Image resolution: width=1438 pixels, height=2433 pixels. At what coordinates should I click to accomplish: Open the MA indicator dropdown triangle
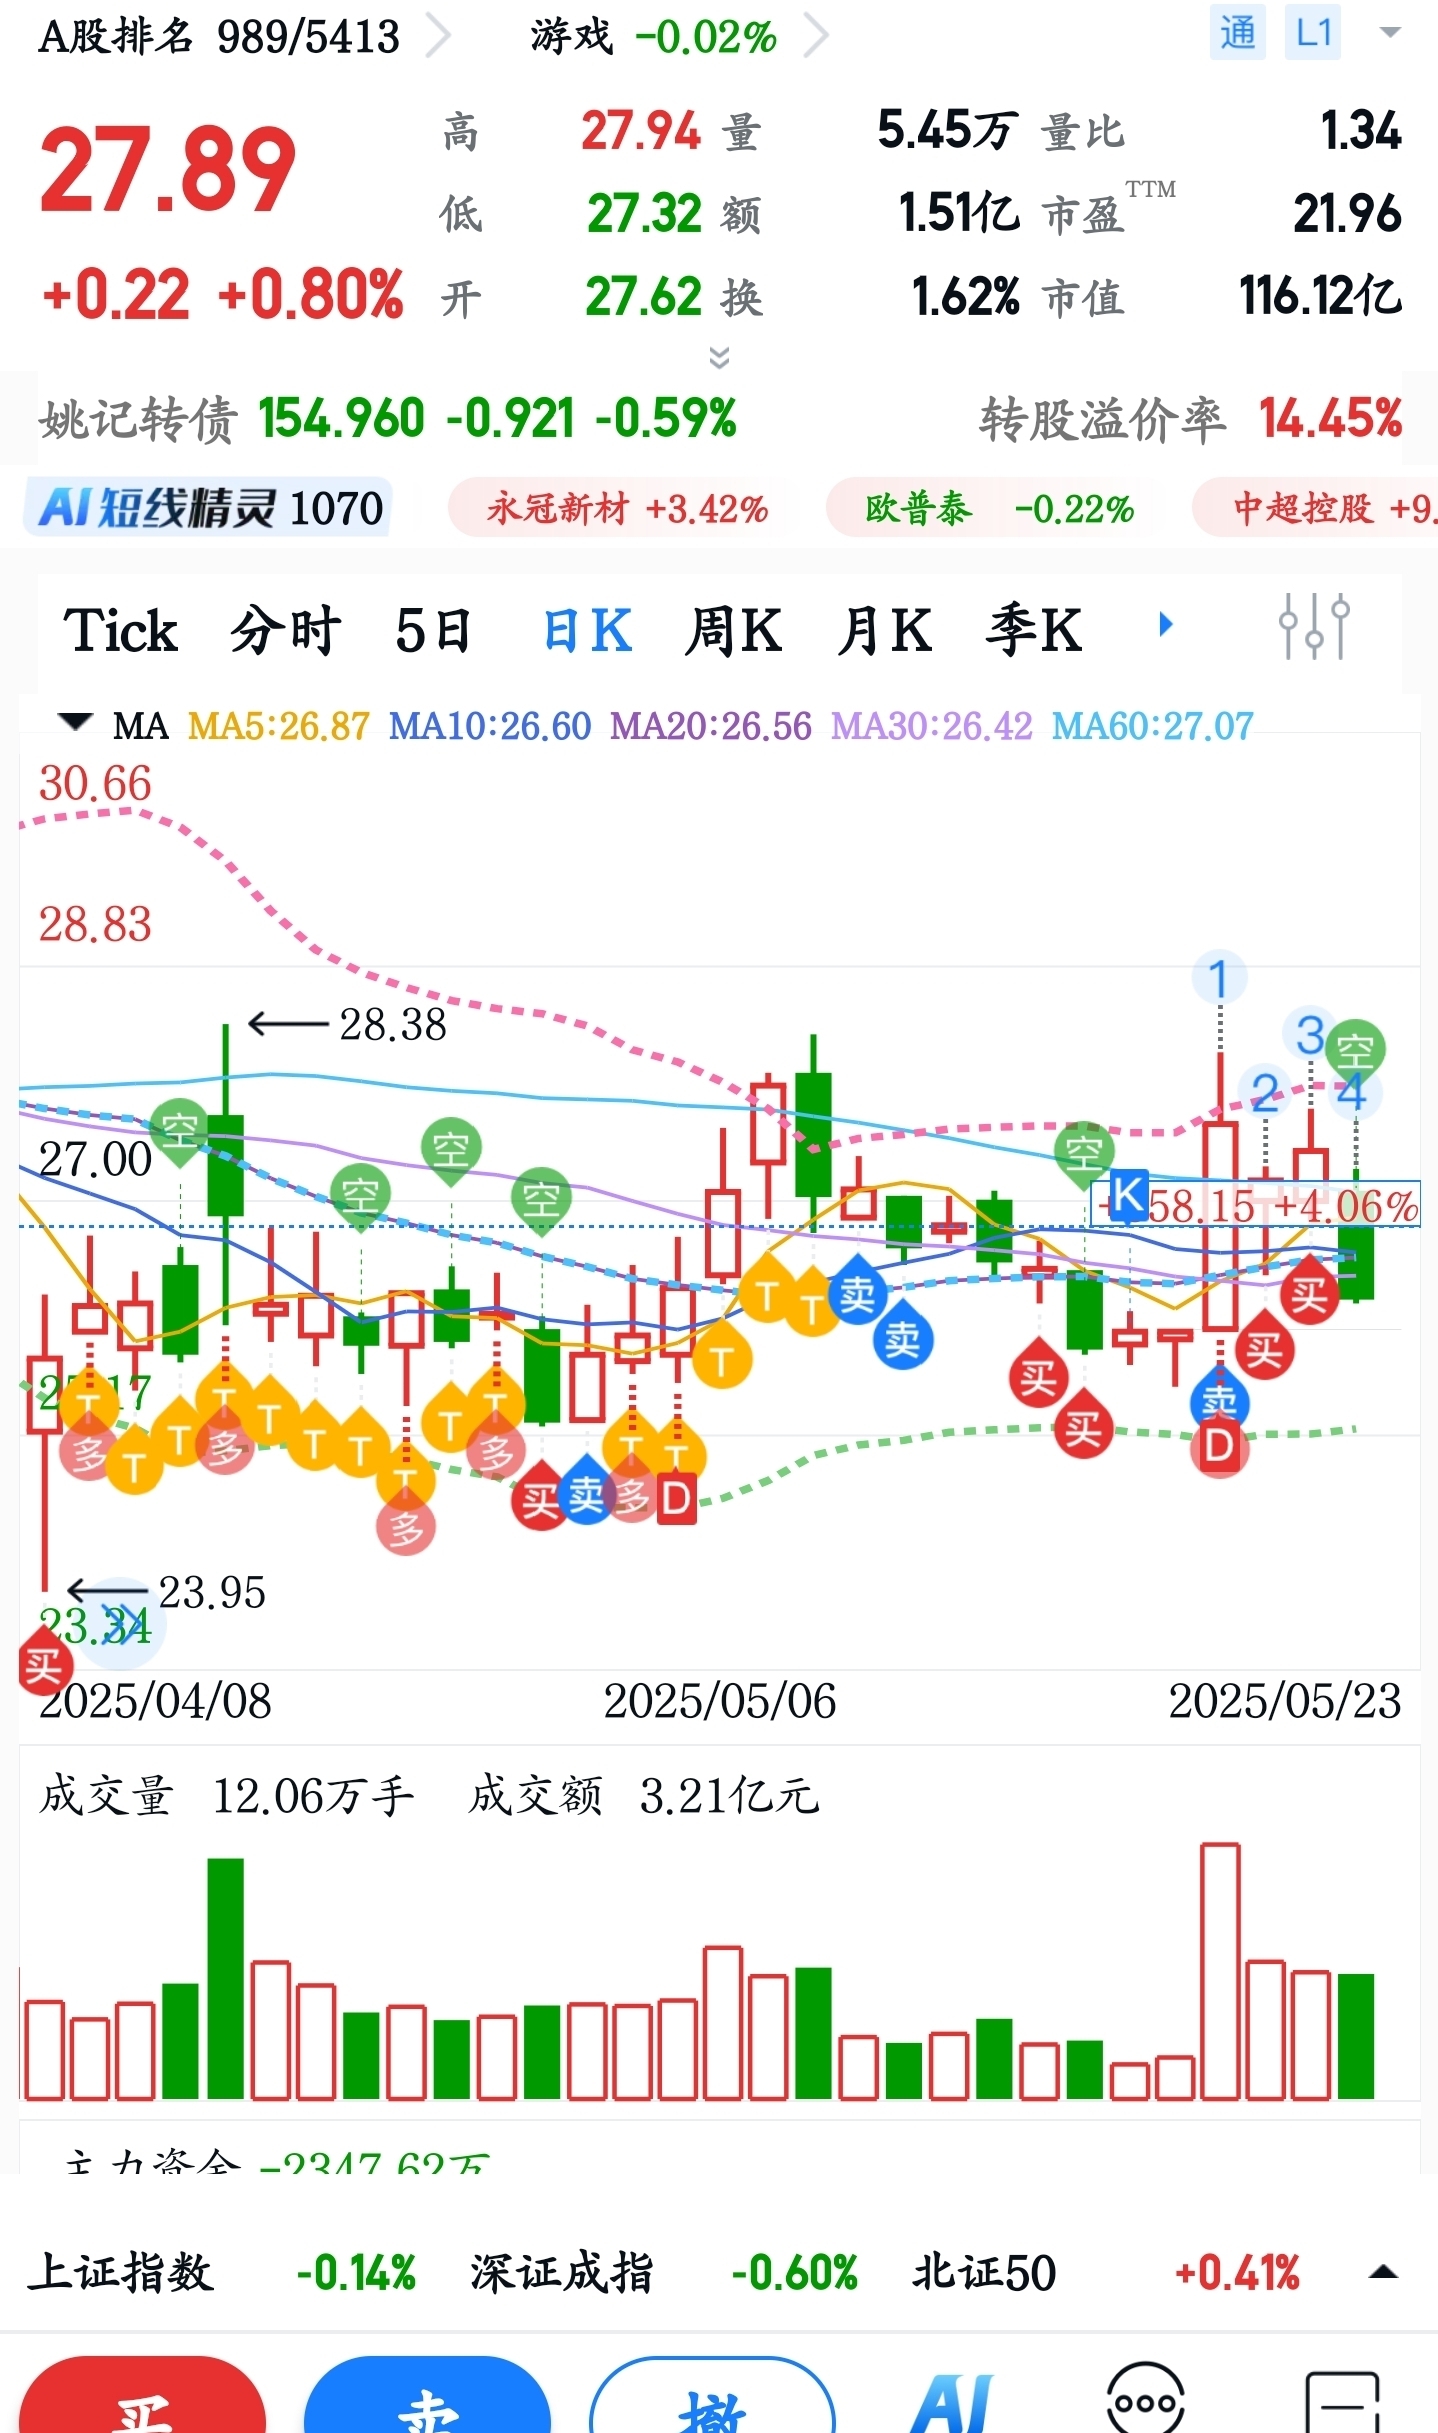coord(75,722)
